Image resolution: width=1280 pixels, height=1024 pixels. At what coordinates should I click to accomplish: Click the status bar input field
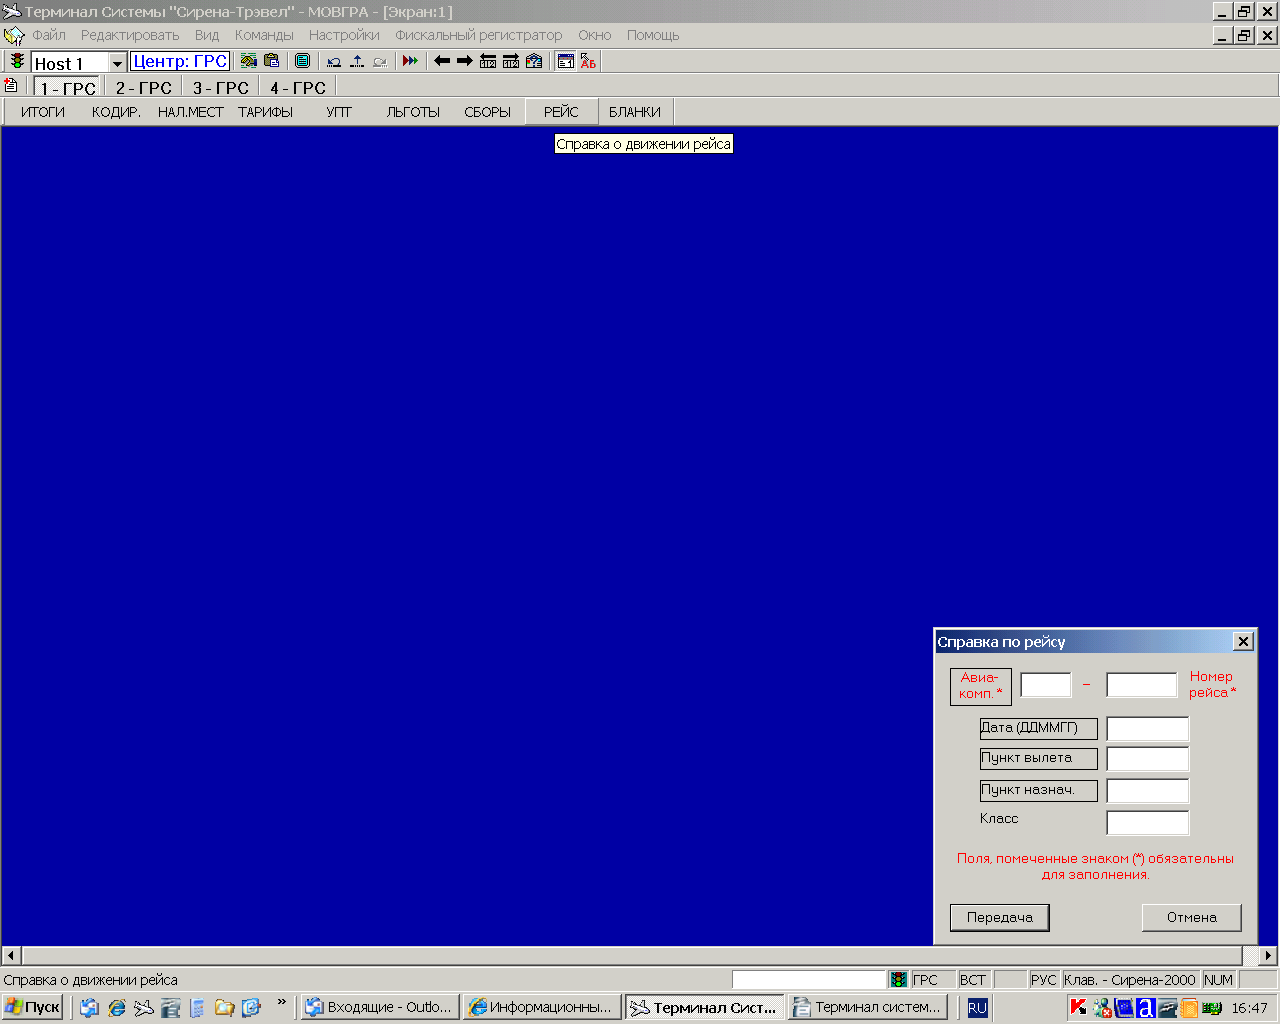coord(809,980)
